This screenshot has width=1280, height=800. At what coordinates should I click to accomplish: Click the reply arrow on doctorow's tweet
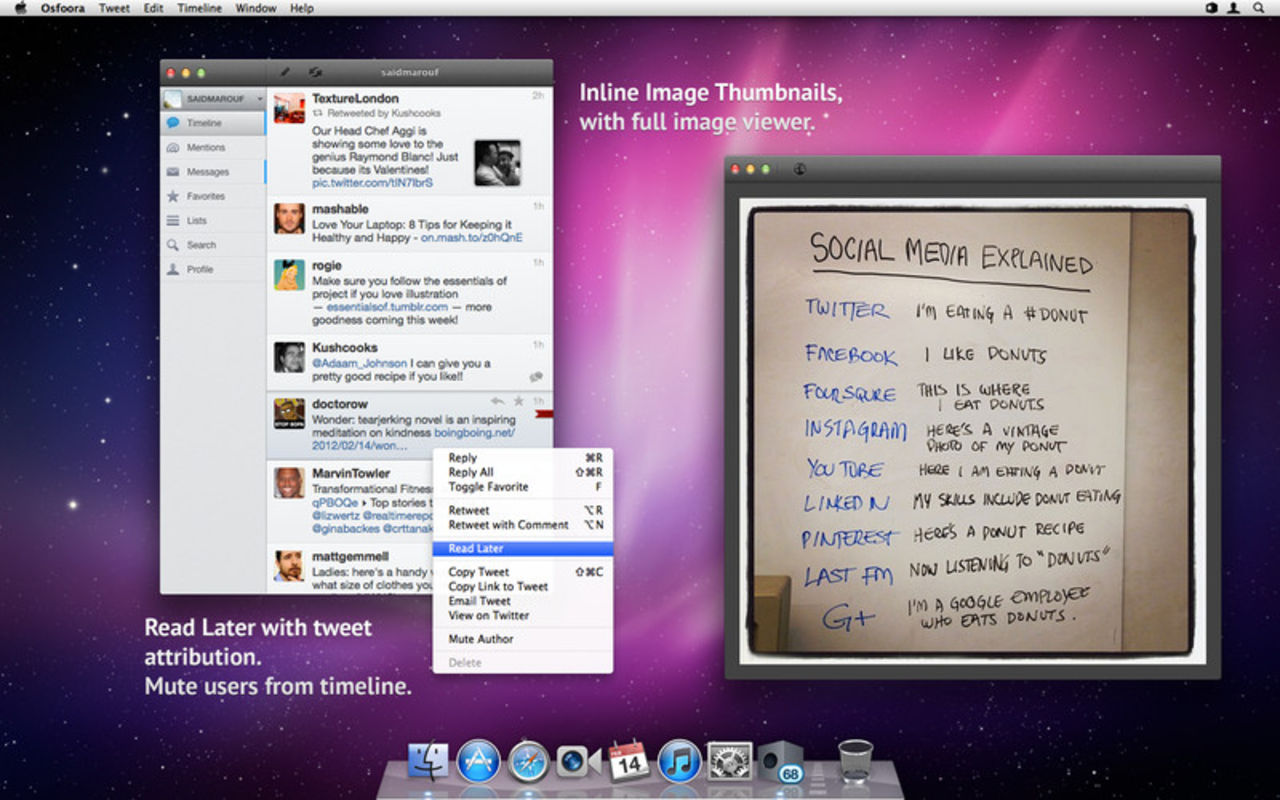tap(497, 401)
